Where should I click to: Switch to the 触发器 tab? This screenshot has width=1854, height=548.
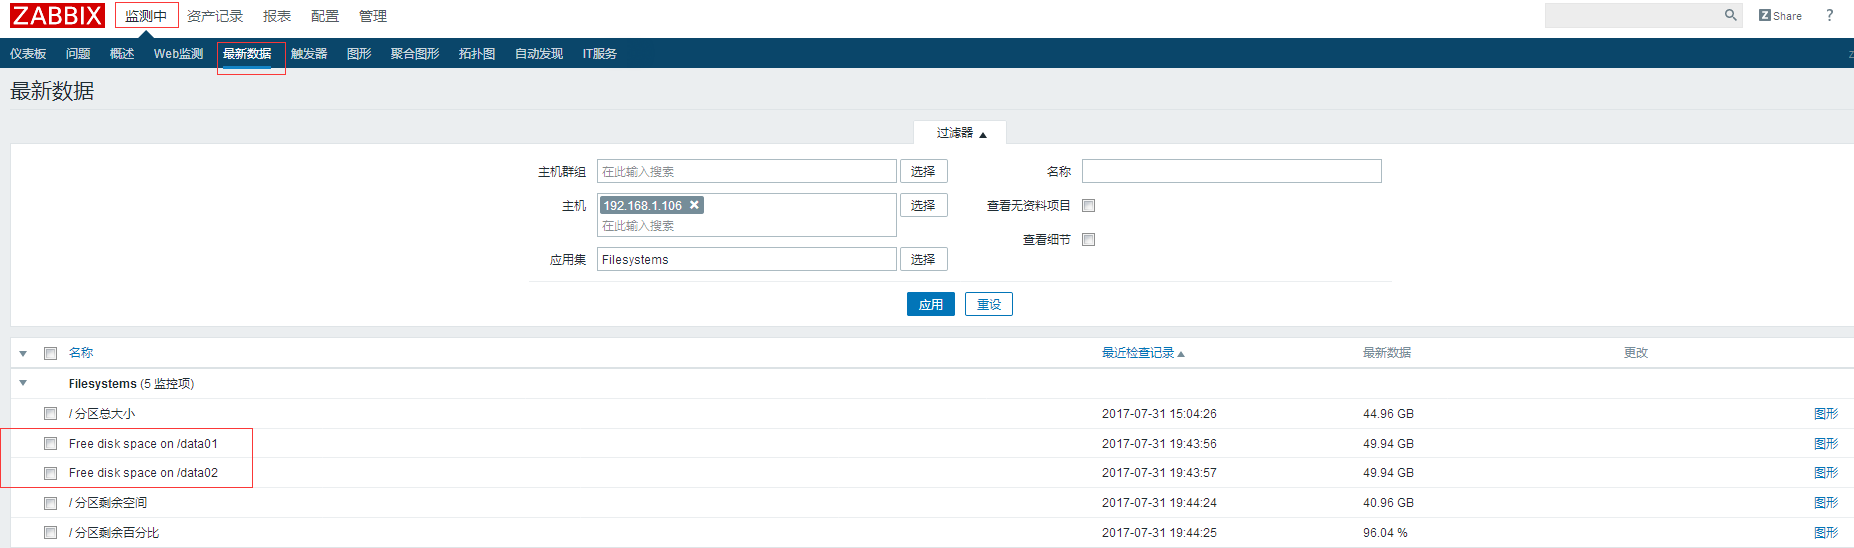tap(309, 54)
